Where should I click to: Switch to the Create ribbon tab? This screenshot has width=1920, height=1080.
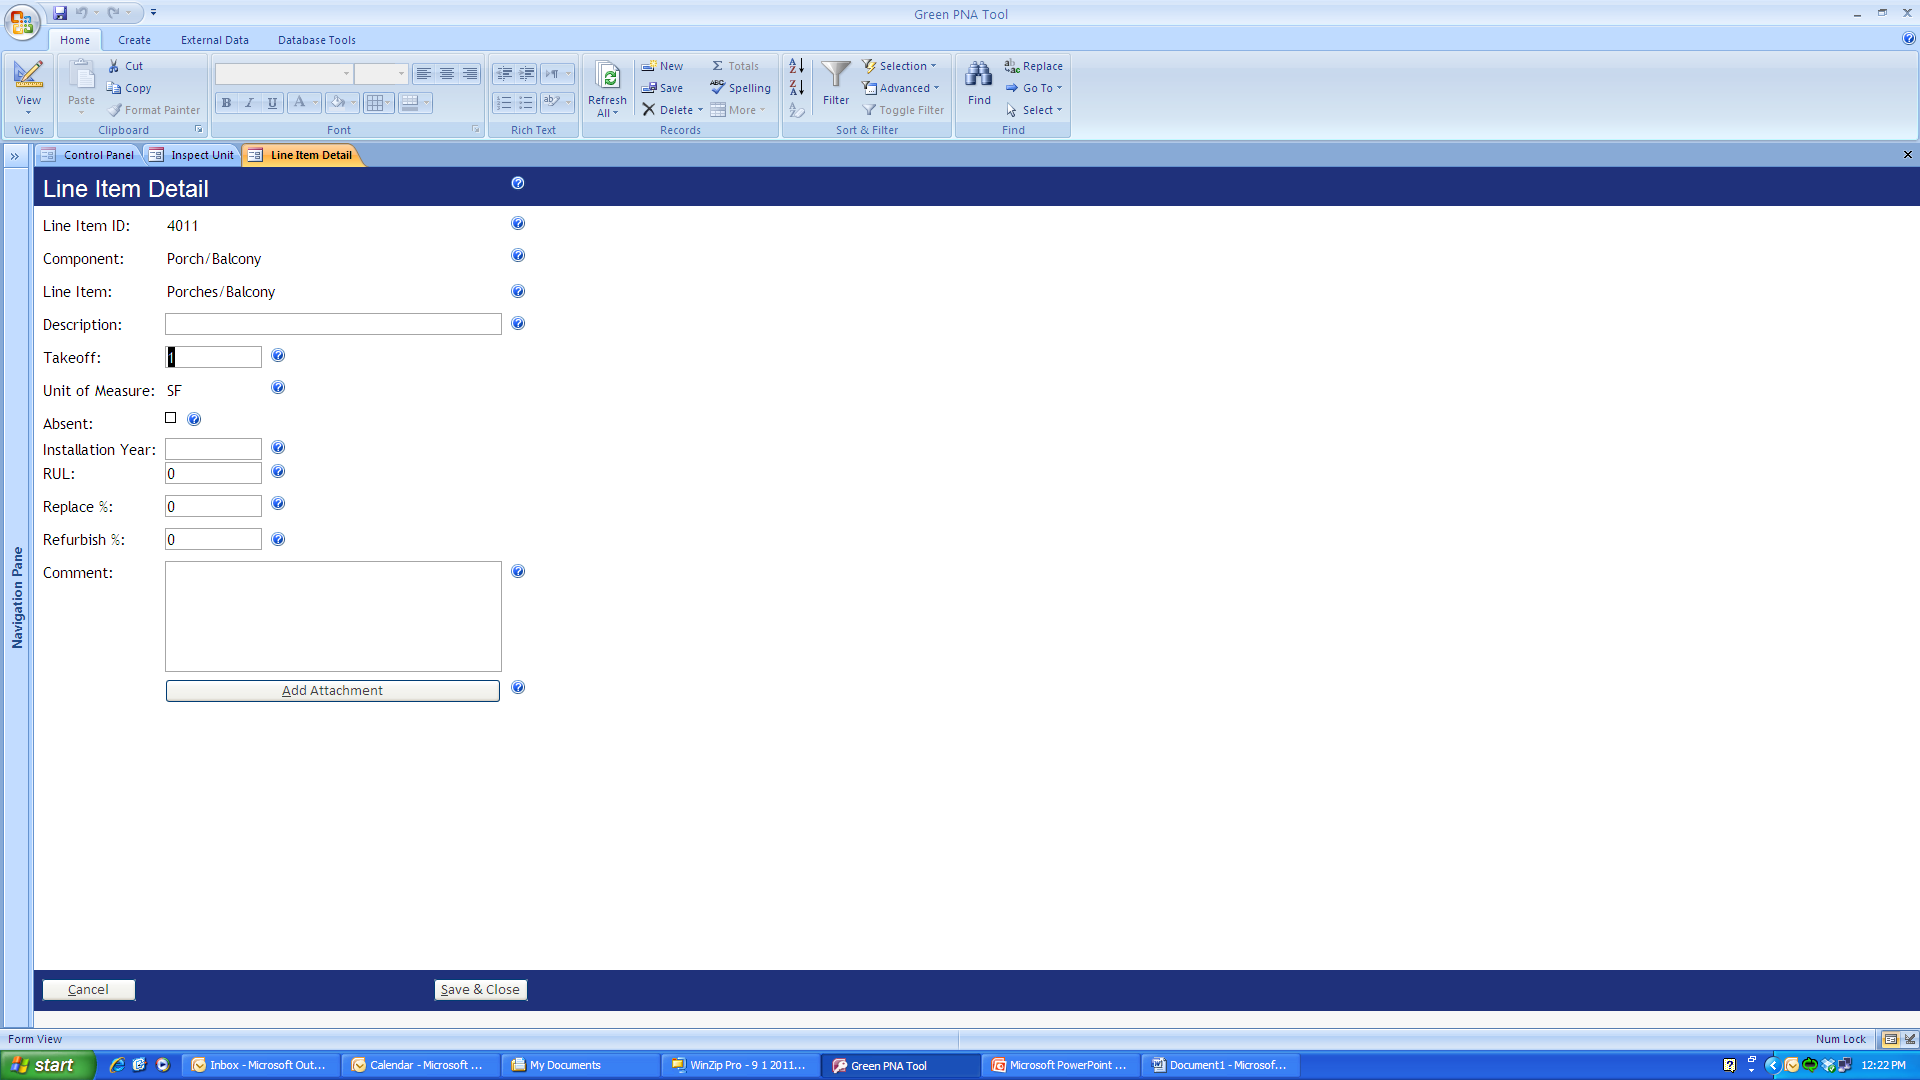(x=134, y=40)
